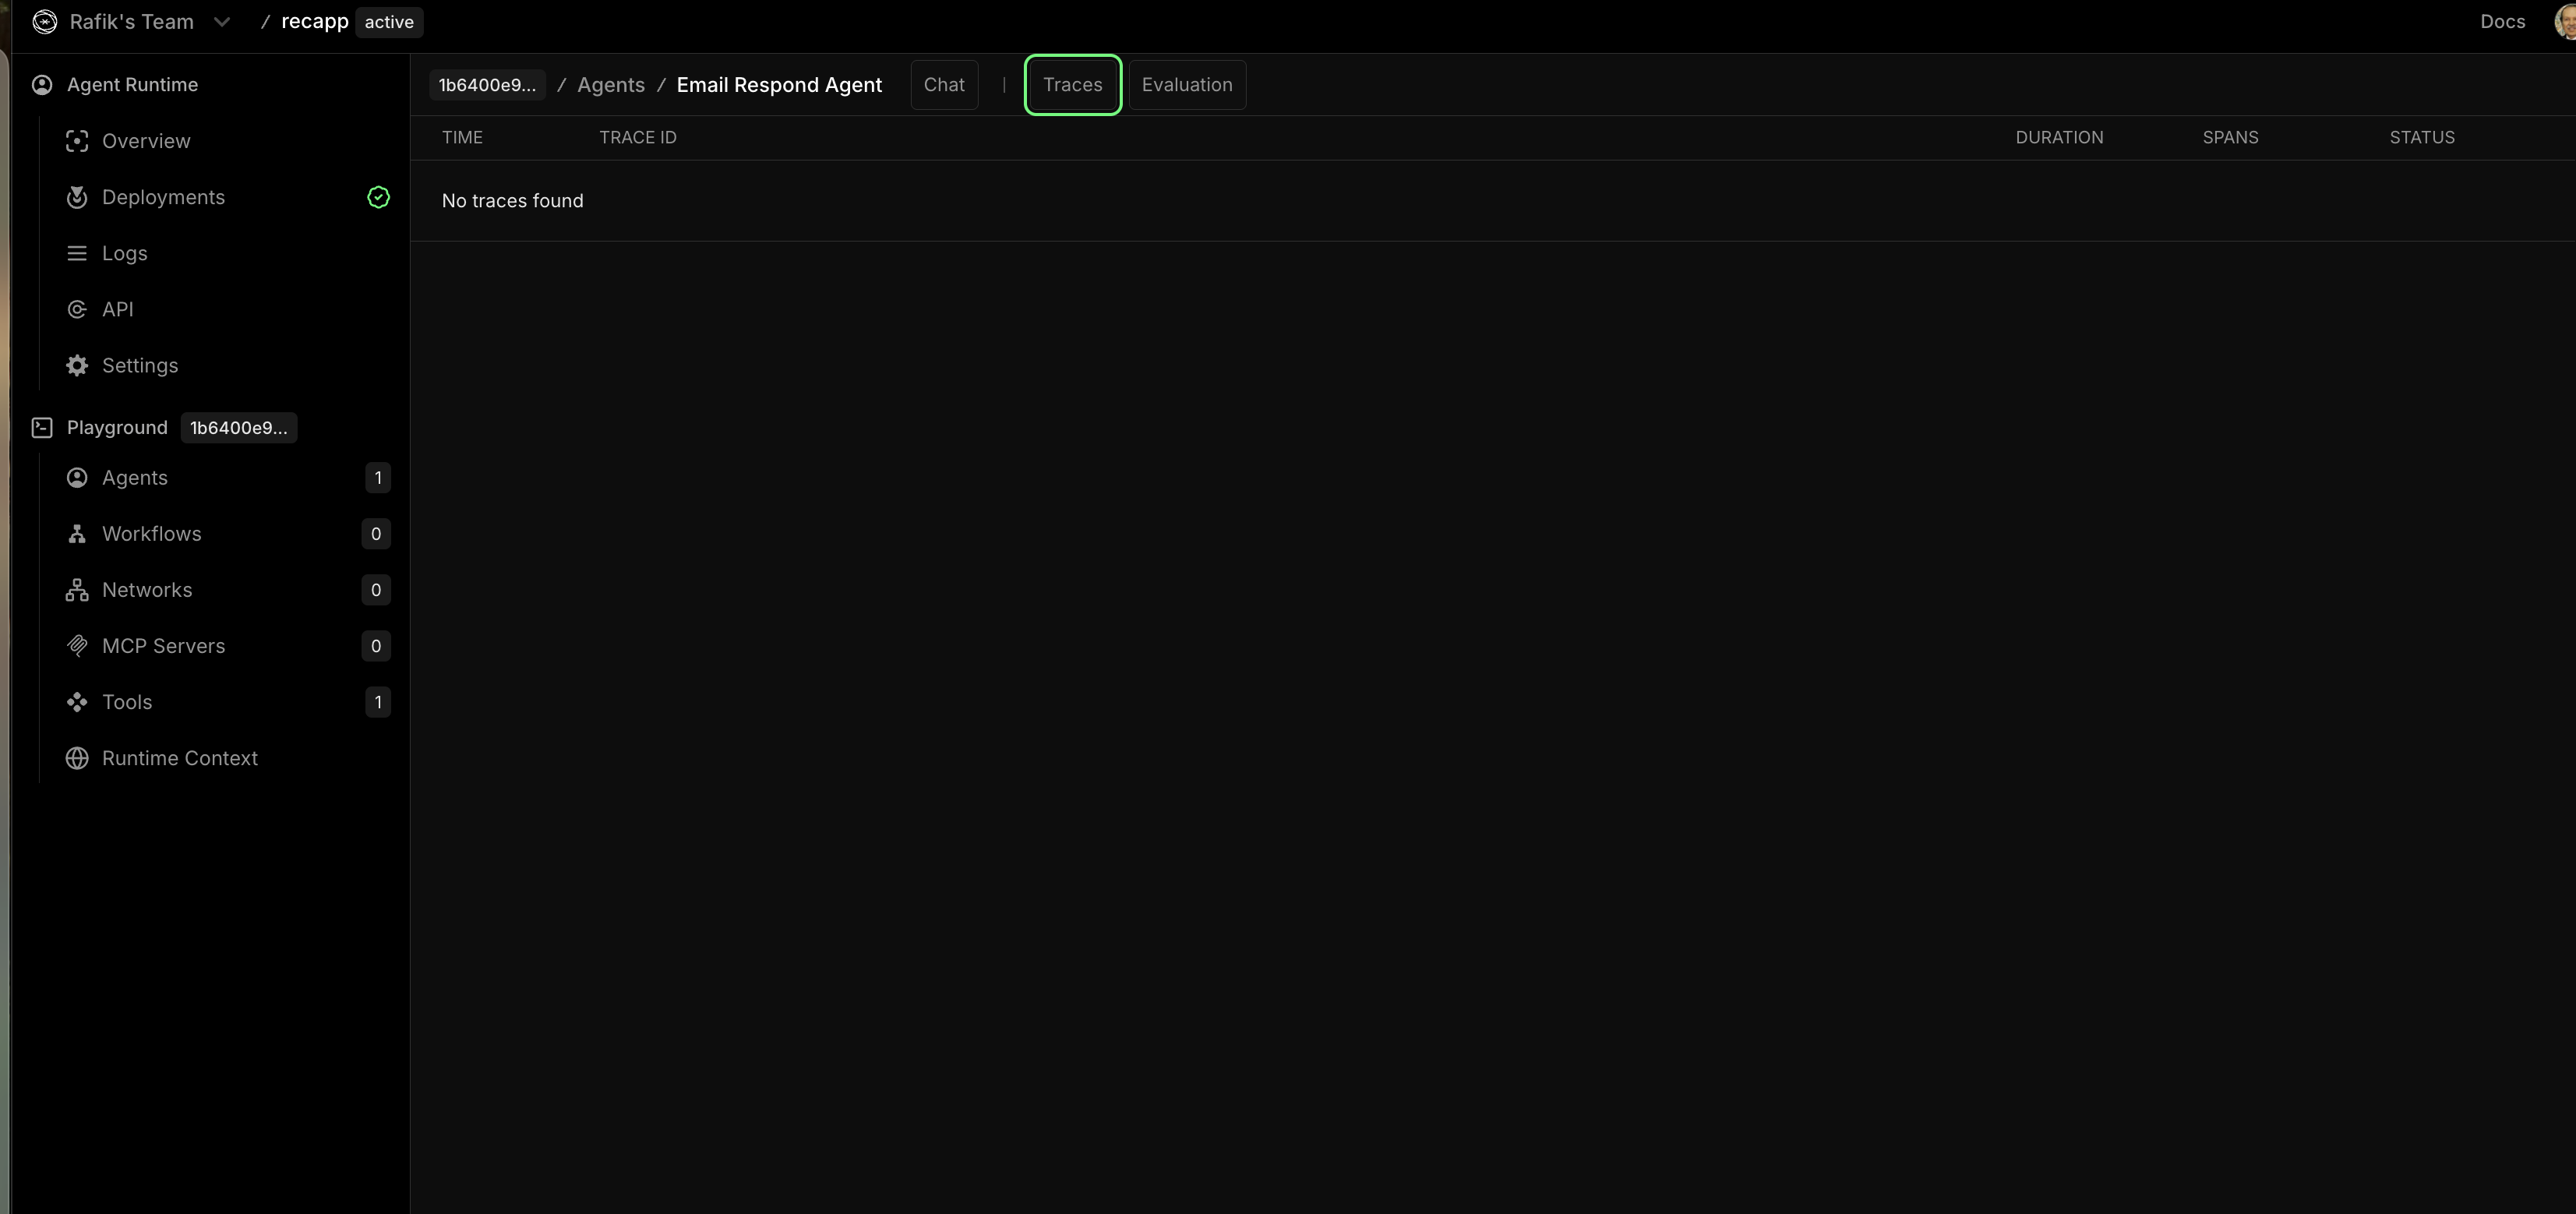Click the Deployments sidebar icon
2576x1214 pixels.
77,197
